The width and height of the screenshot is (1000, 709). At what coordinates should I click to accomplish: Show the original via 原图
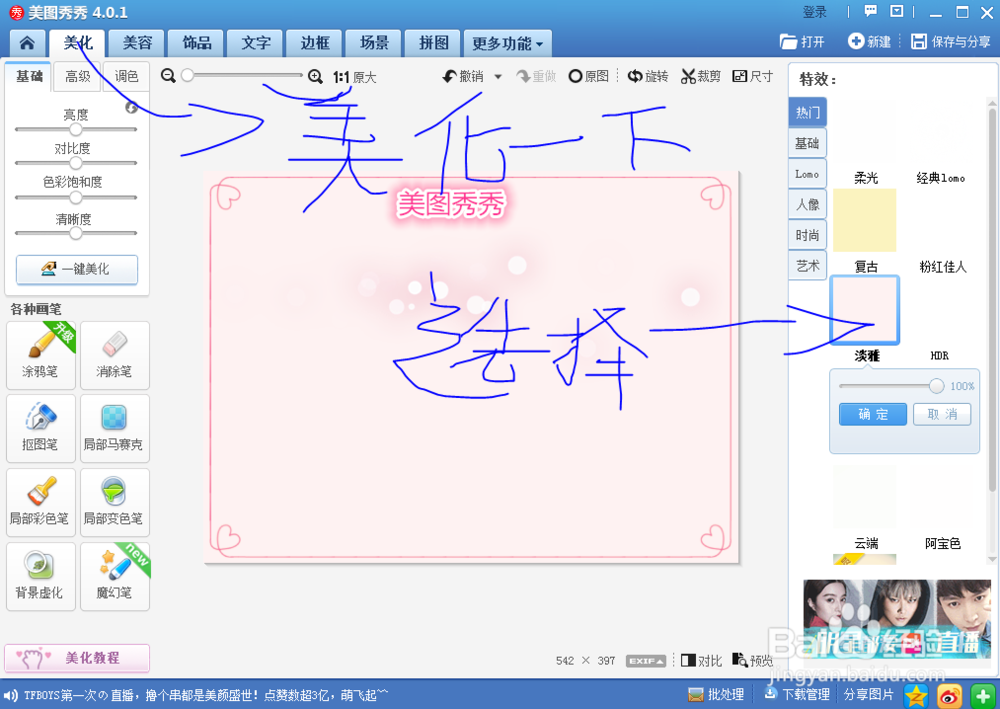[589, 77]
